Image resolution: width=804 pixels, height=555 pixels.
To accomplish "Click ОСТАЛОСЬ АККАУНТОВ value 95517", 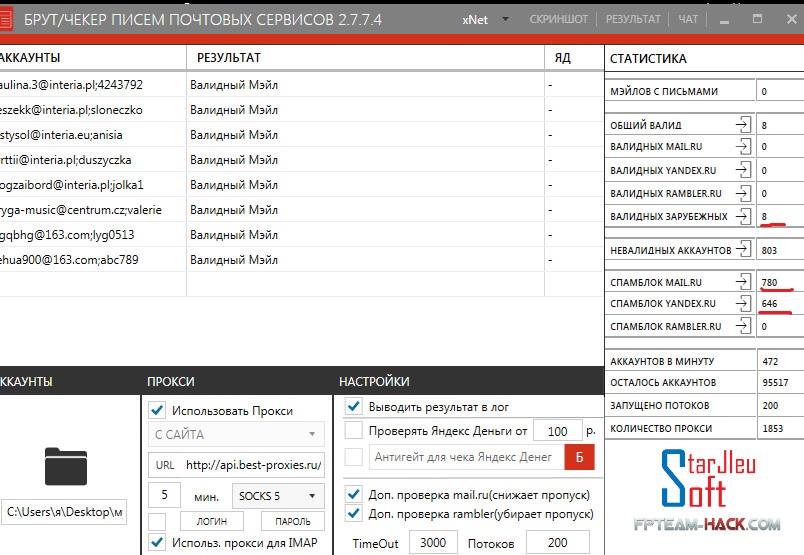I will (775, 383).
